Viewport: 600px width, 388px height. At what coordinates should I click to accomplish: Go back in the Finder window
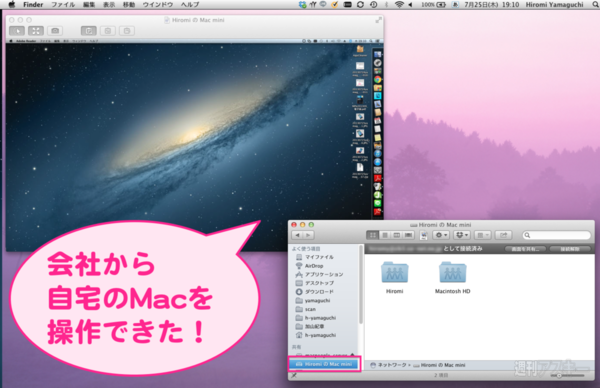tap(297, 235)
